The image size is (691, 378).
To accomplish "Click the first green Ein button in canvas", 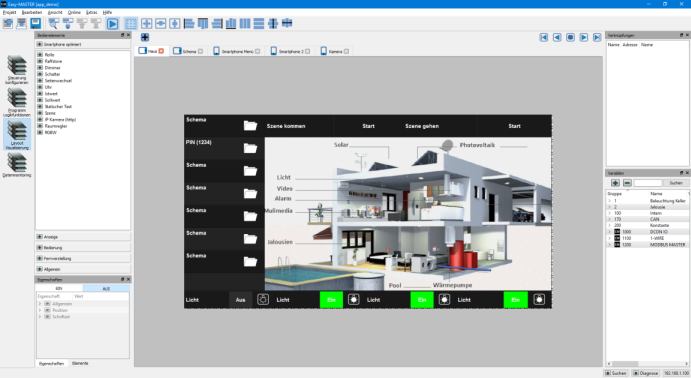I will click(331, 300).
